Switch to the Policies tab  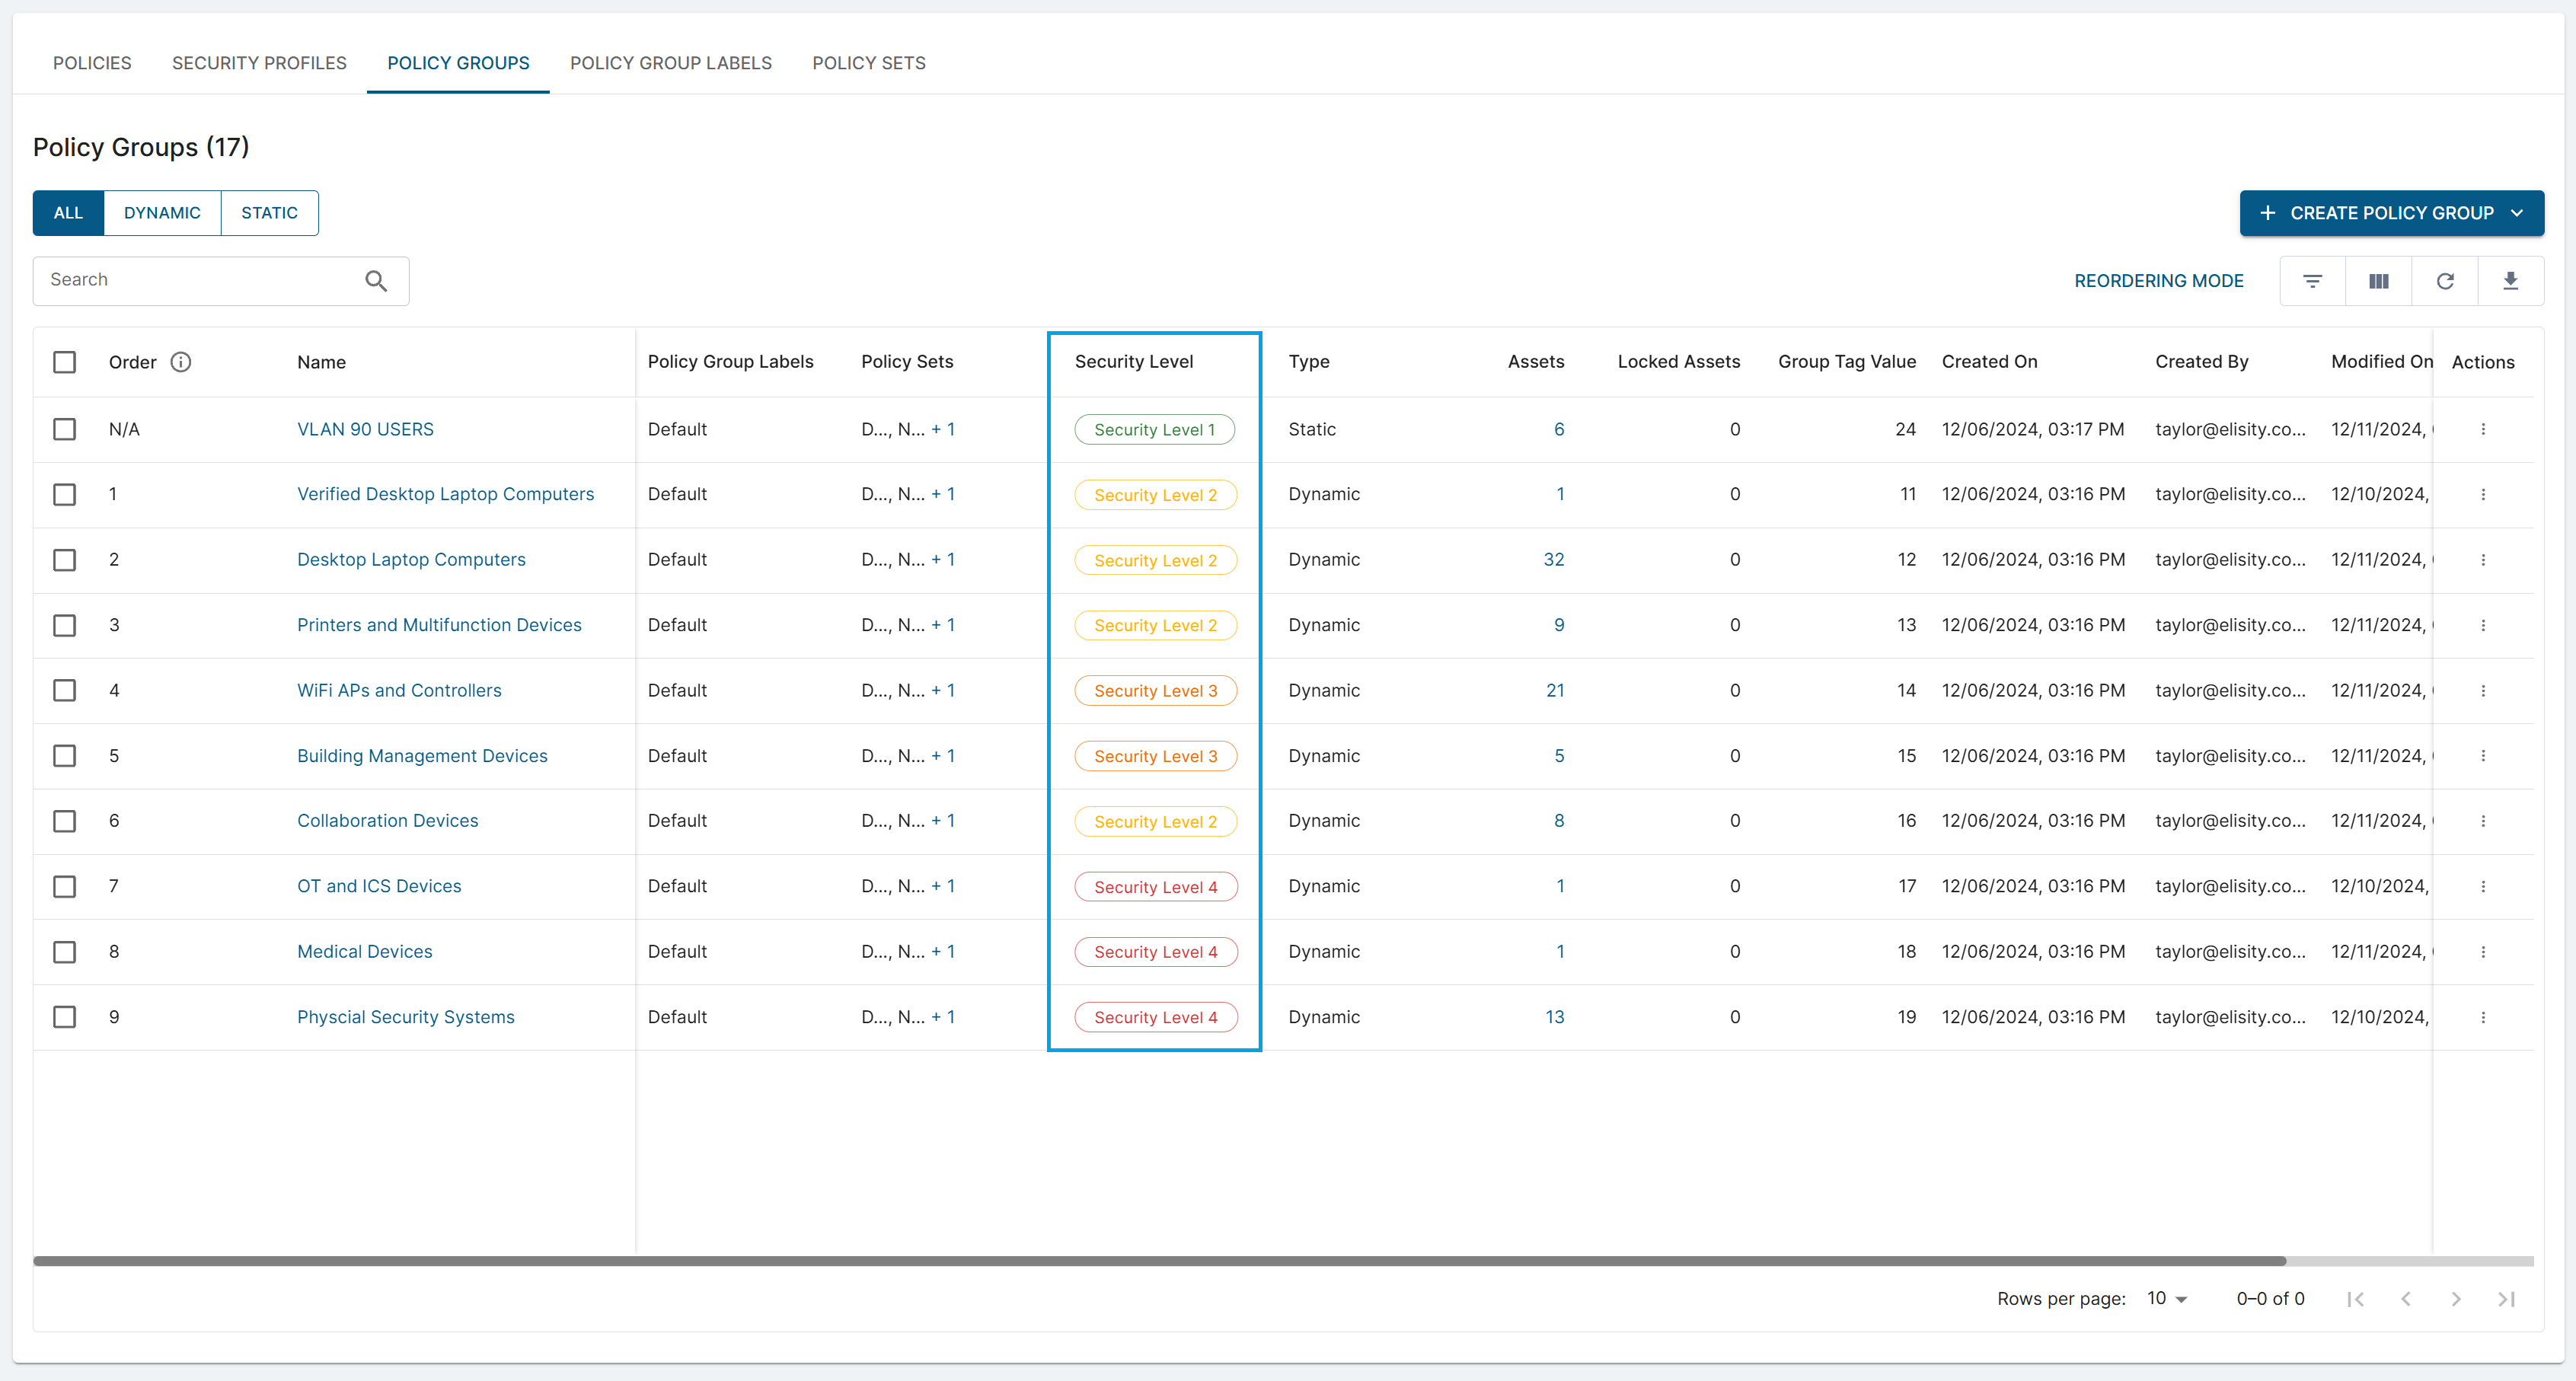92,63
